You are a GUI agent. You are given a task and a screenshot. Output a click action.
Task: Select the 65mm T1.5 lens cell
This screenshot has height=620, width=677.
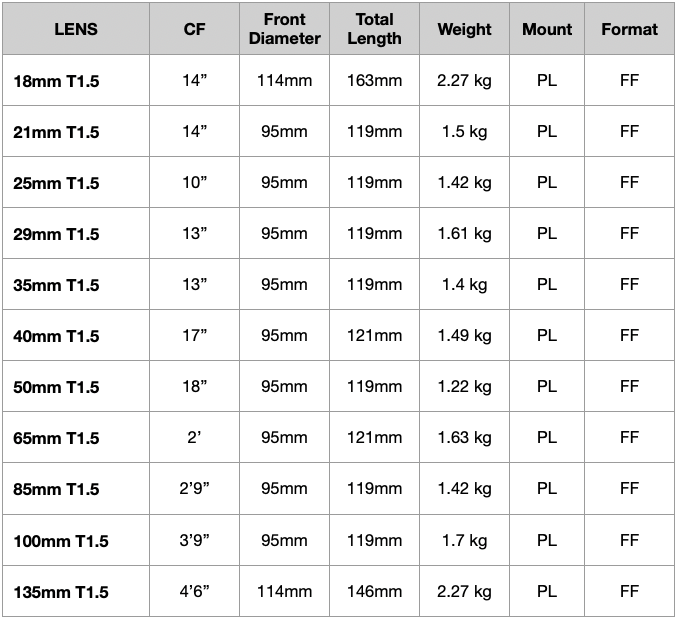click(x=56, y=438)
